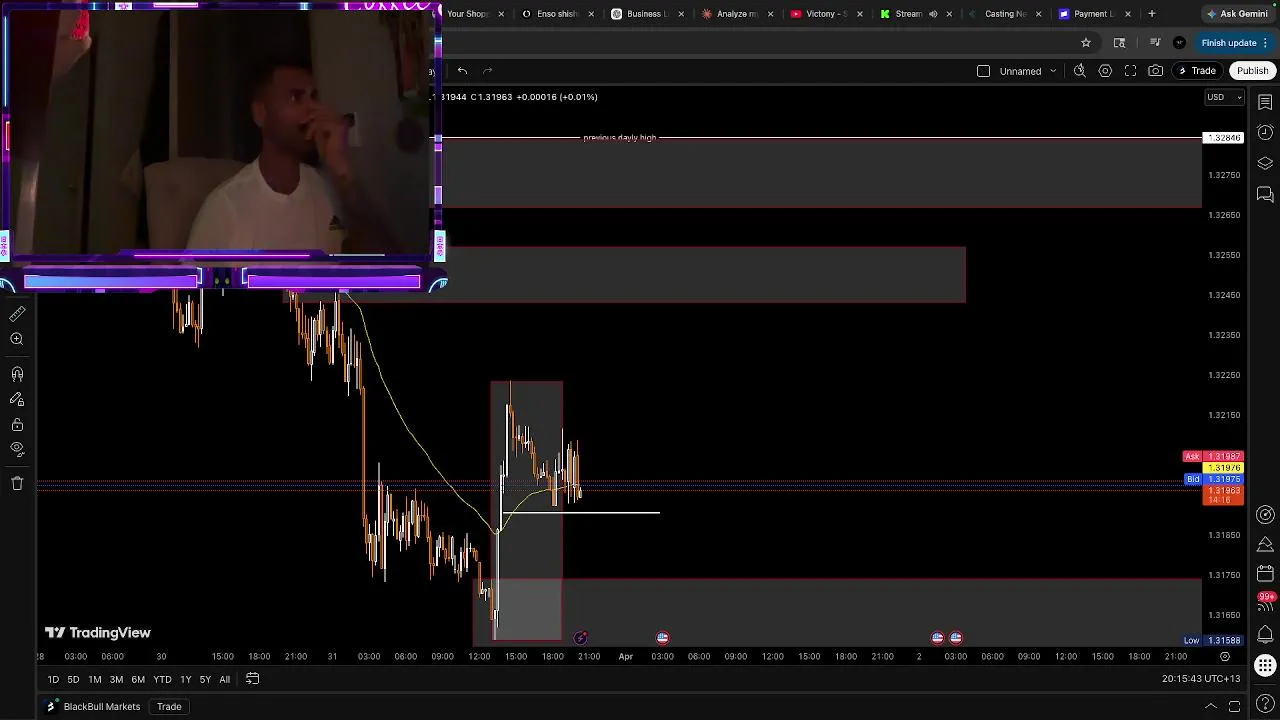Open chart Settings hexagon icon
This screenshot has width=1280, height=720.
pos(1105,71)
